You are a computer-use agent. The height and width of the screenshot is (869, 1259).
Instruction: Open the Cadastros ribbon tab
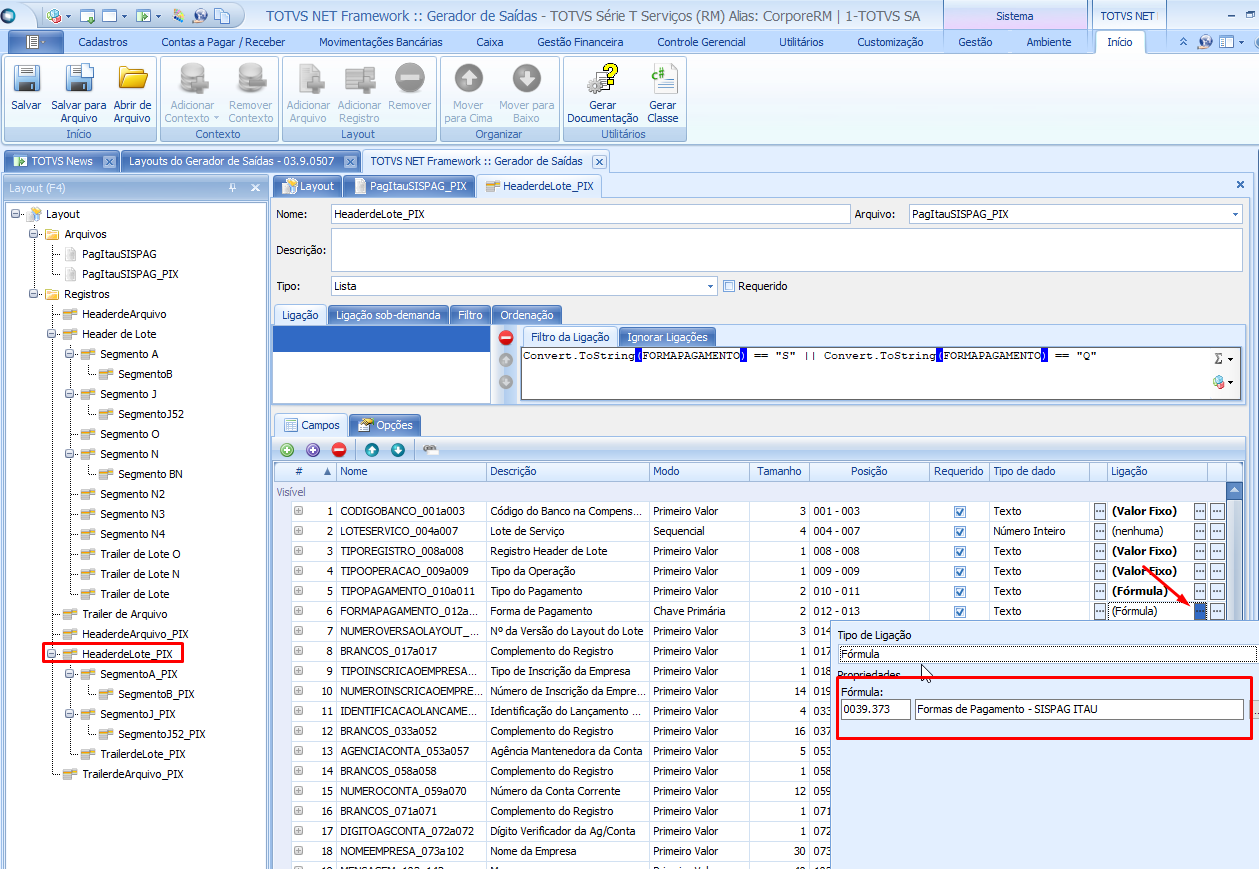pyautogui.click(x=103, y=42)
